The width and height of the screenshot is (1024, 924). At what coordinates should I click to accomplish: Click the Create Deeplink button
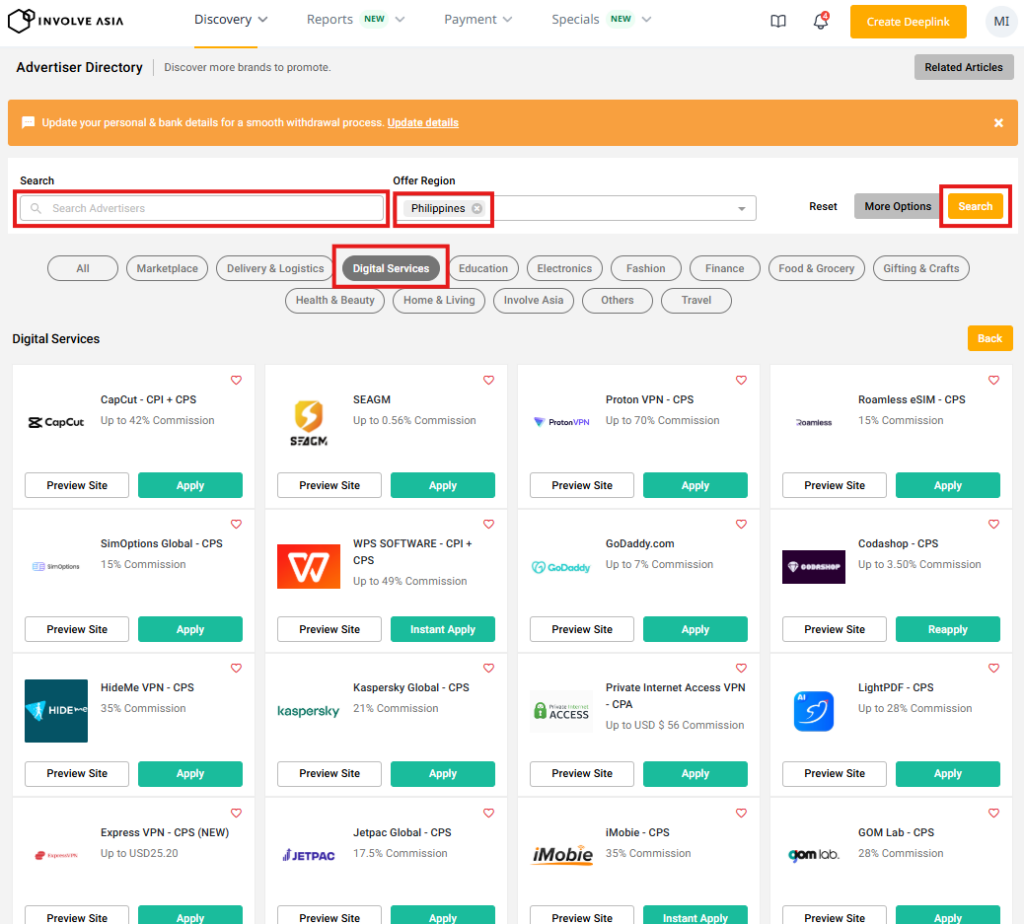[x=908, y=21]
